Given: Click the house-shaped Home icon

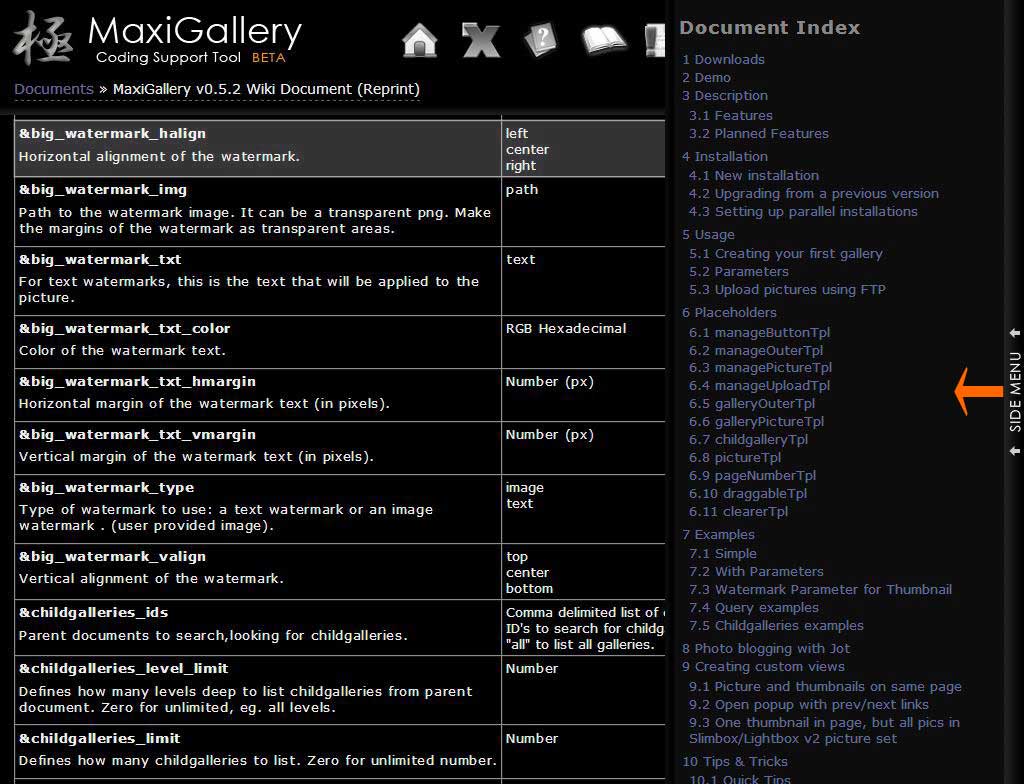Looking at the screenshot, I should point(420,40).
